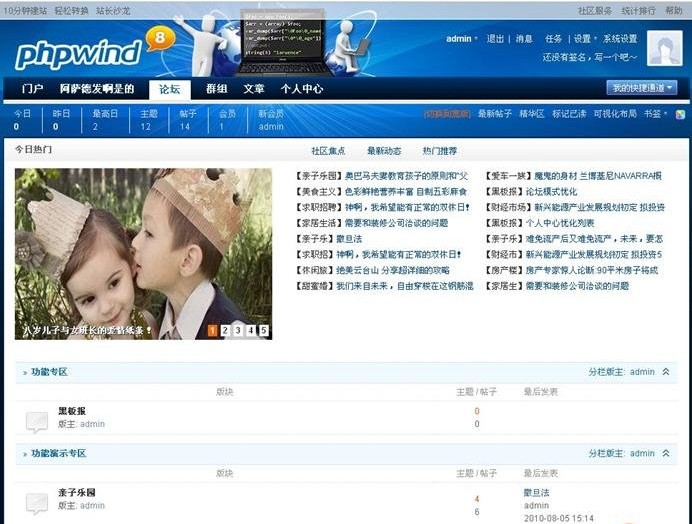Open post 需要和装修公司洽谈的问题 under 家居生活

tap(396, 223)
